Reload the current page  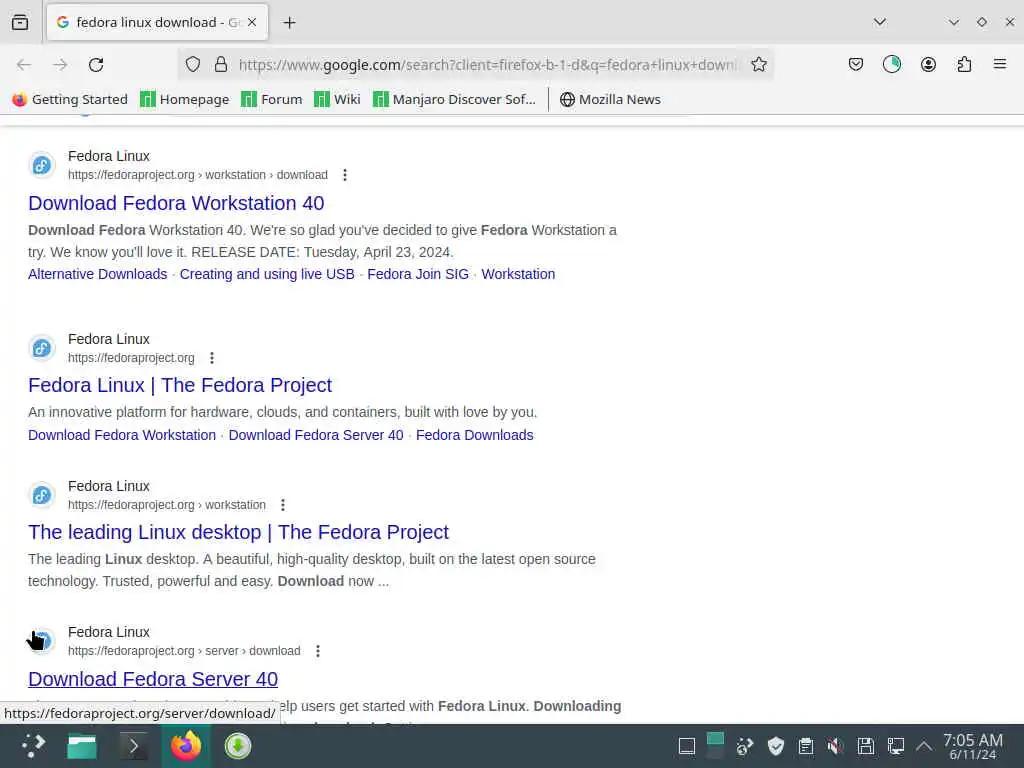[x=96, y=65]
